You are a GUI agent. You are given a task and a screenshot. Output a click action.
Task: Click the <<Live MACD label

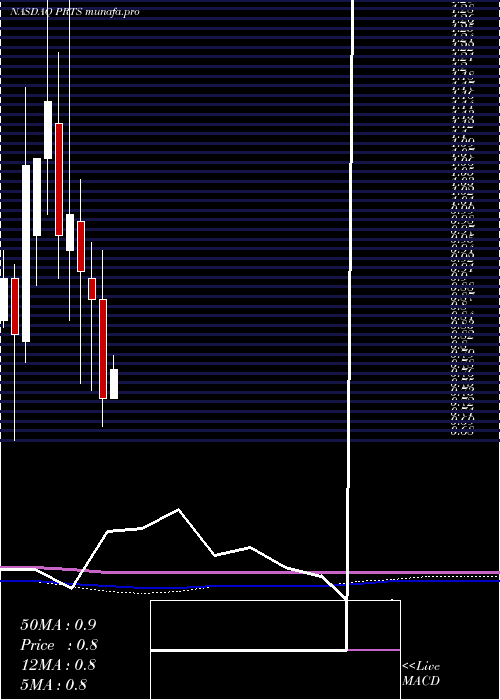[x=421, y=674]
